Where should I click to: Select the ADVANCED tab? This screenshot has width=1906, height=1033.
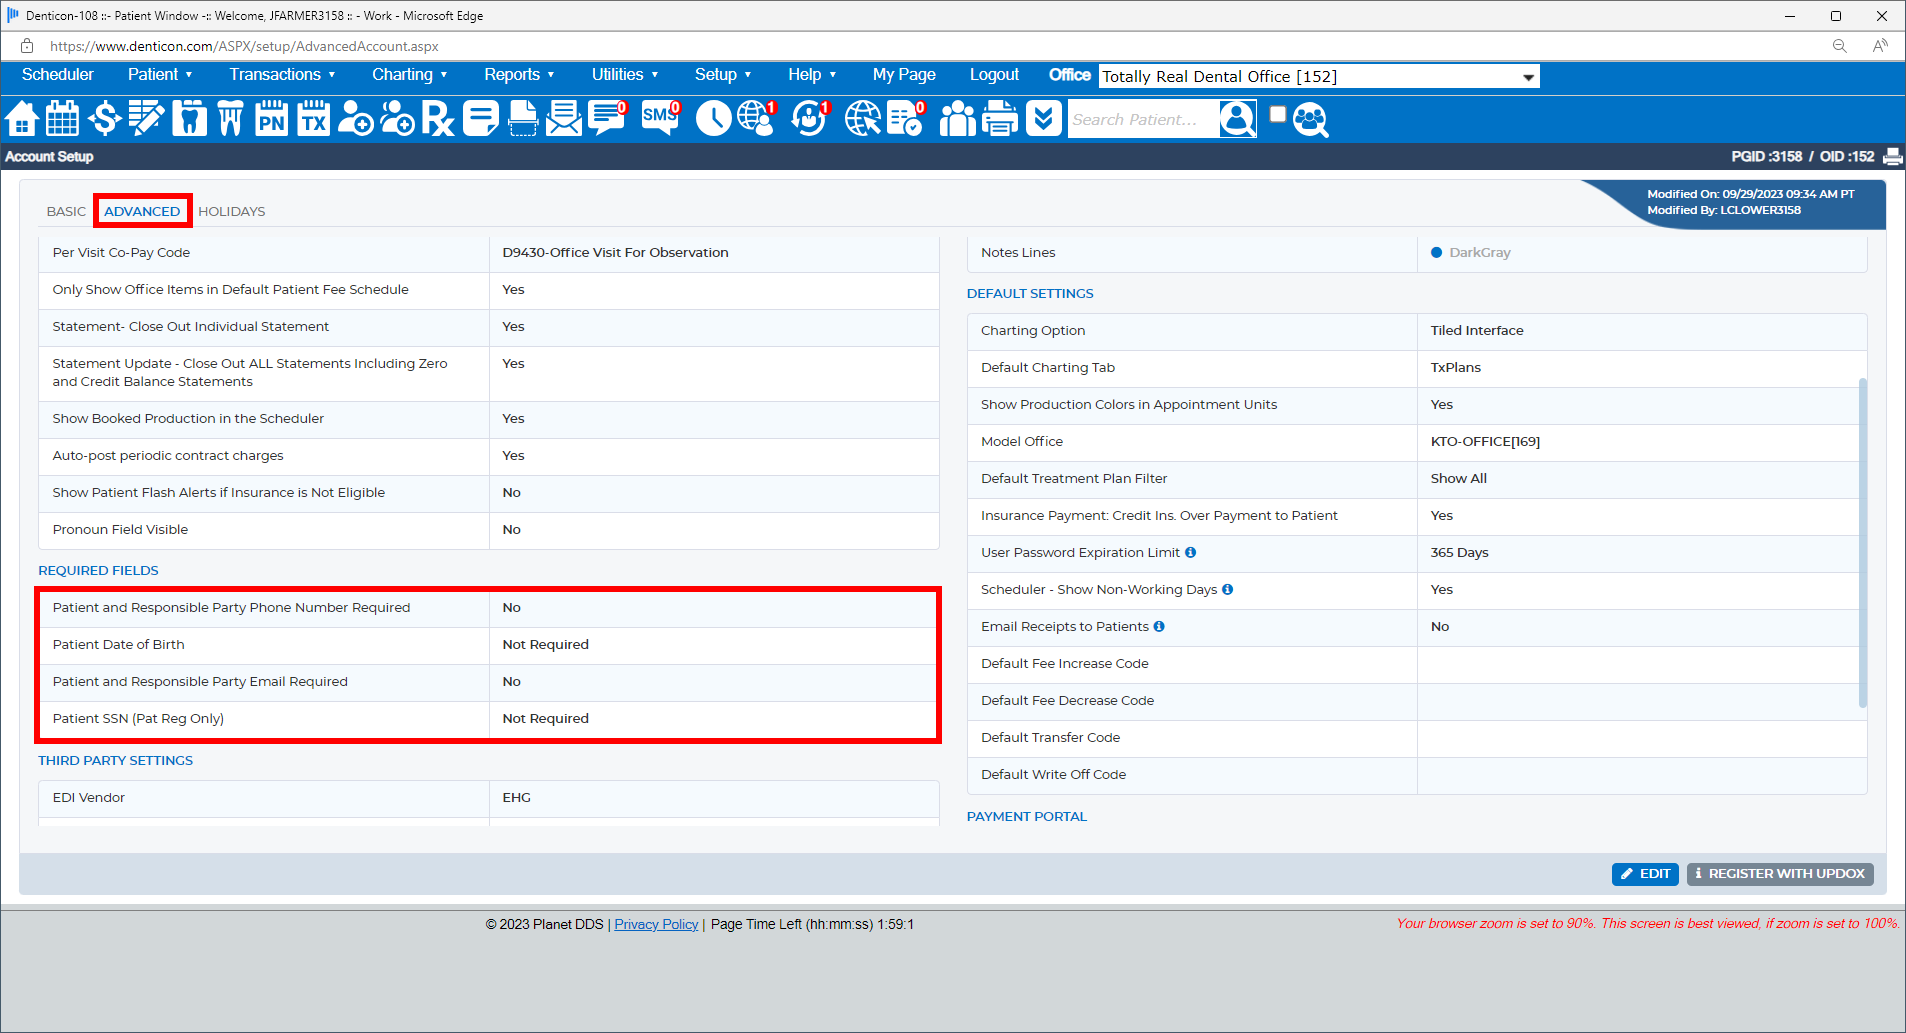142,211
